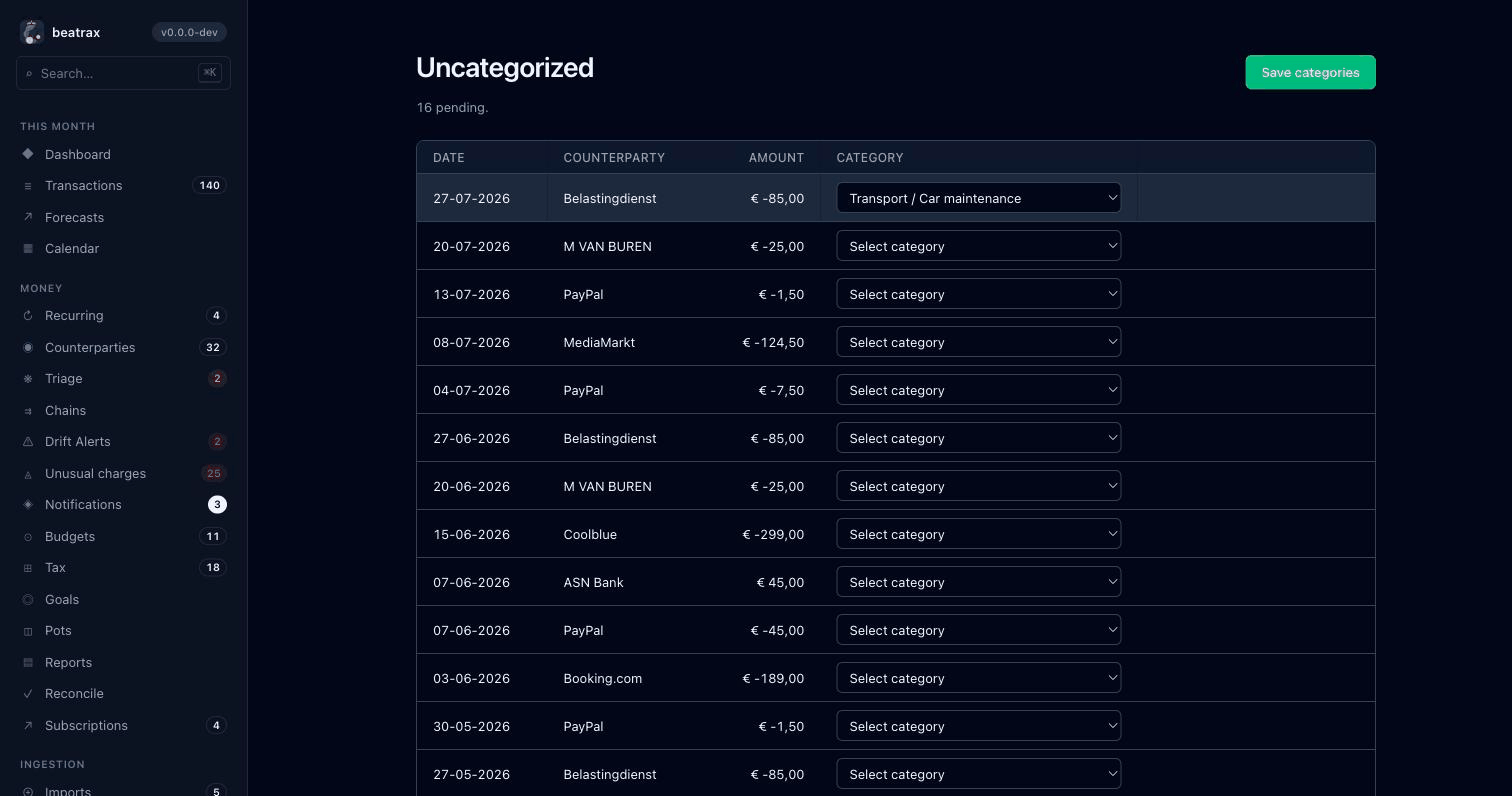Screen dimensions: 1512x796
Task: Open category dropdown for Coolblue row
Action: (978, 534)
